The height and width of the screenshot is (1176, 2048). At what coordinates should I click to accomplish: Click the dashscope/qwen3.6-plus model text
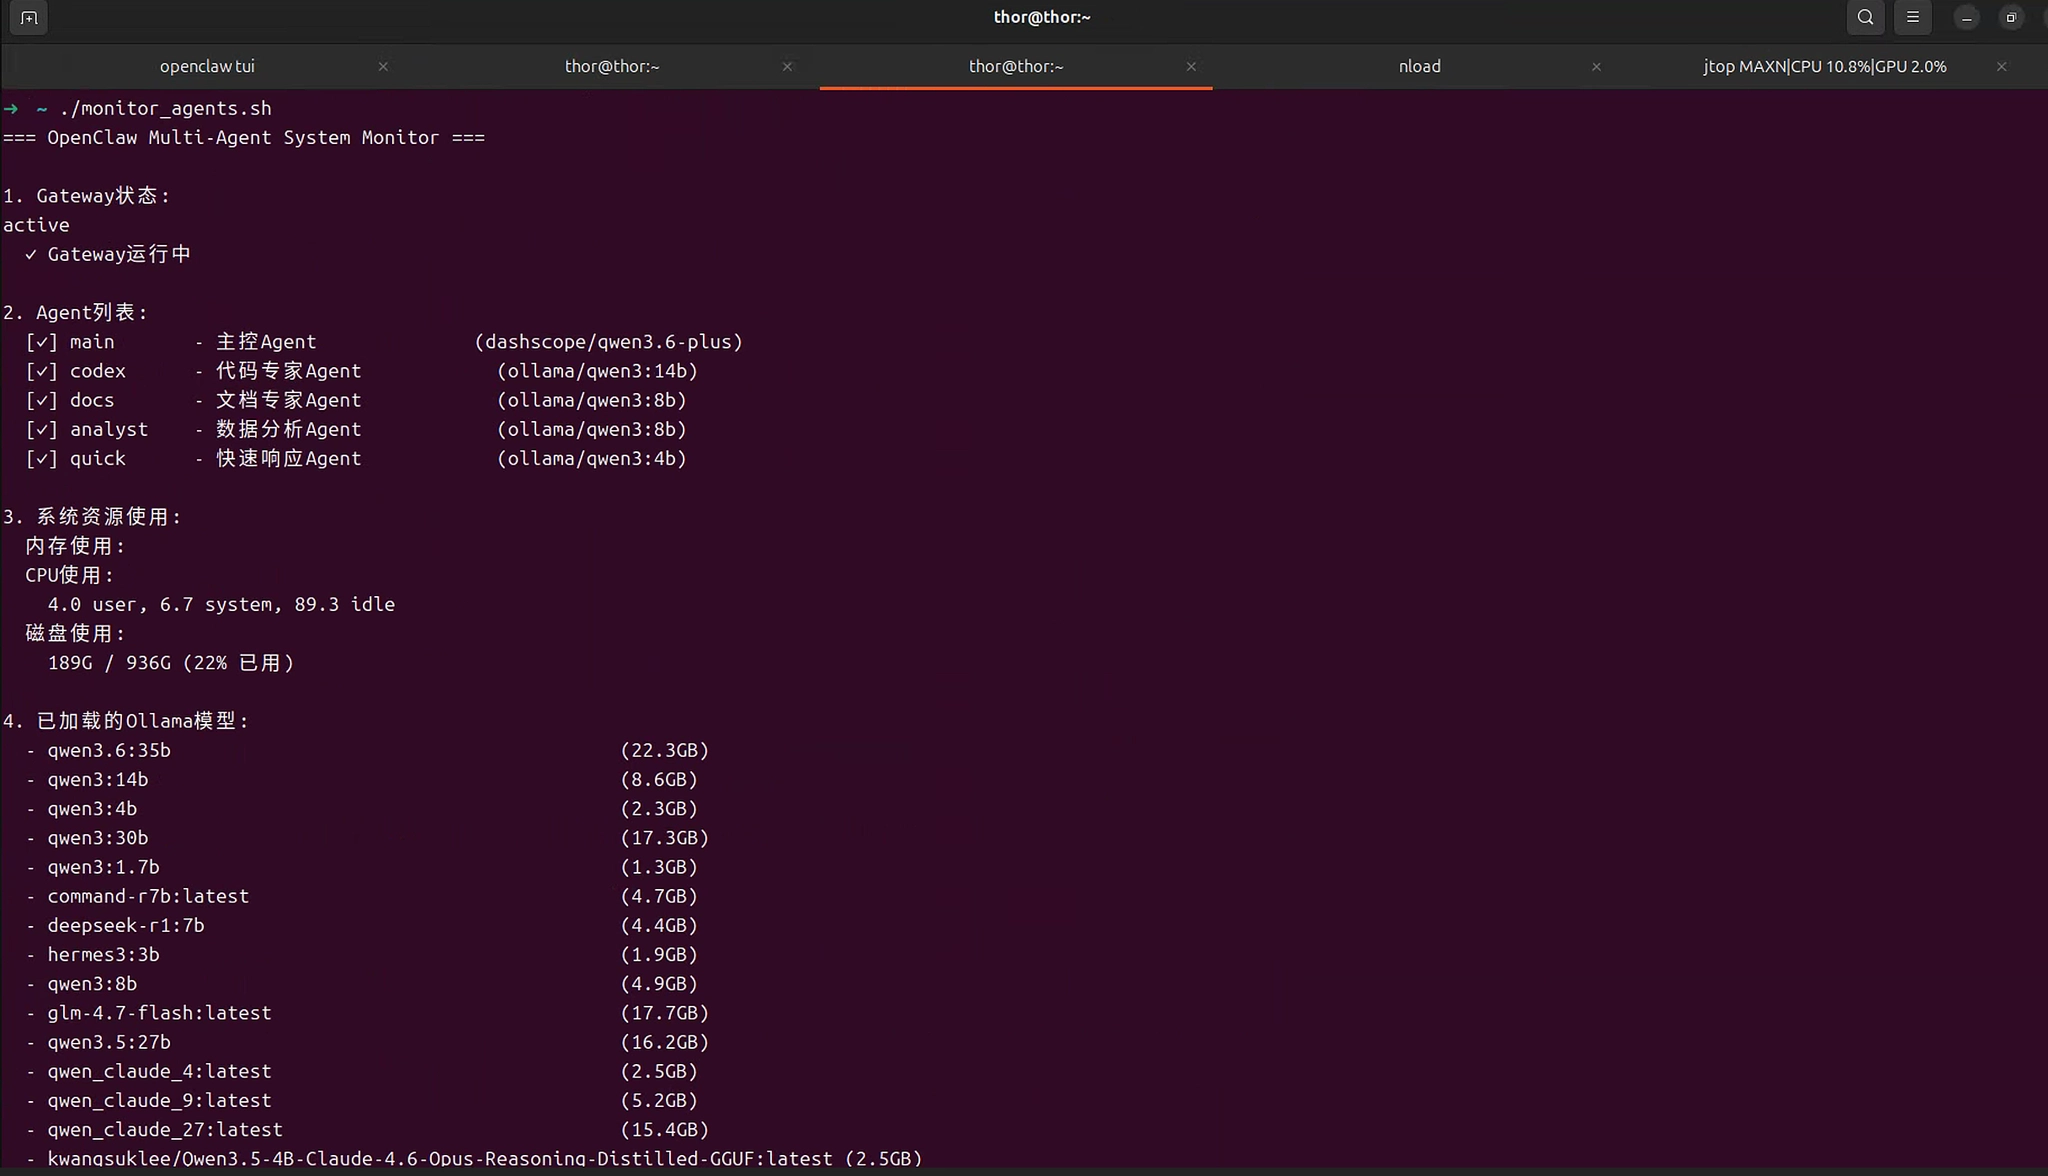(x=608, y=342)
